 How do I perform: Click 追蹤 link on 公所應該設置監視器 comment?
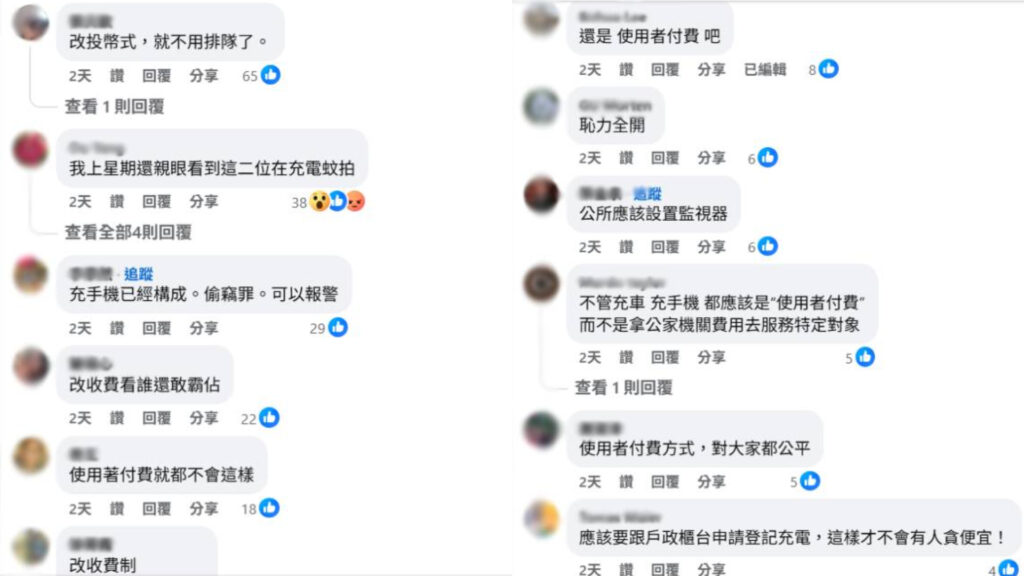pyautogui.click(x=647, y=194)
